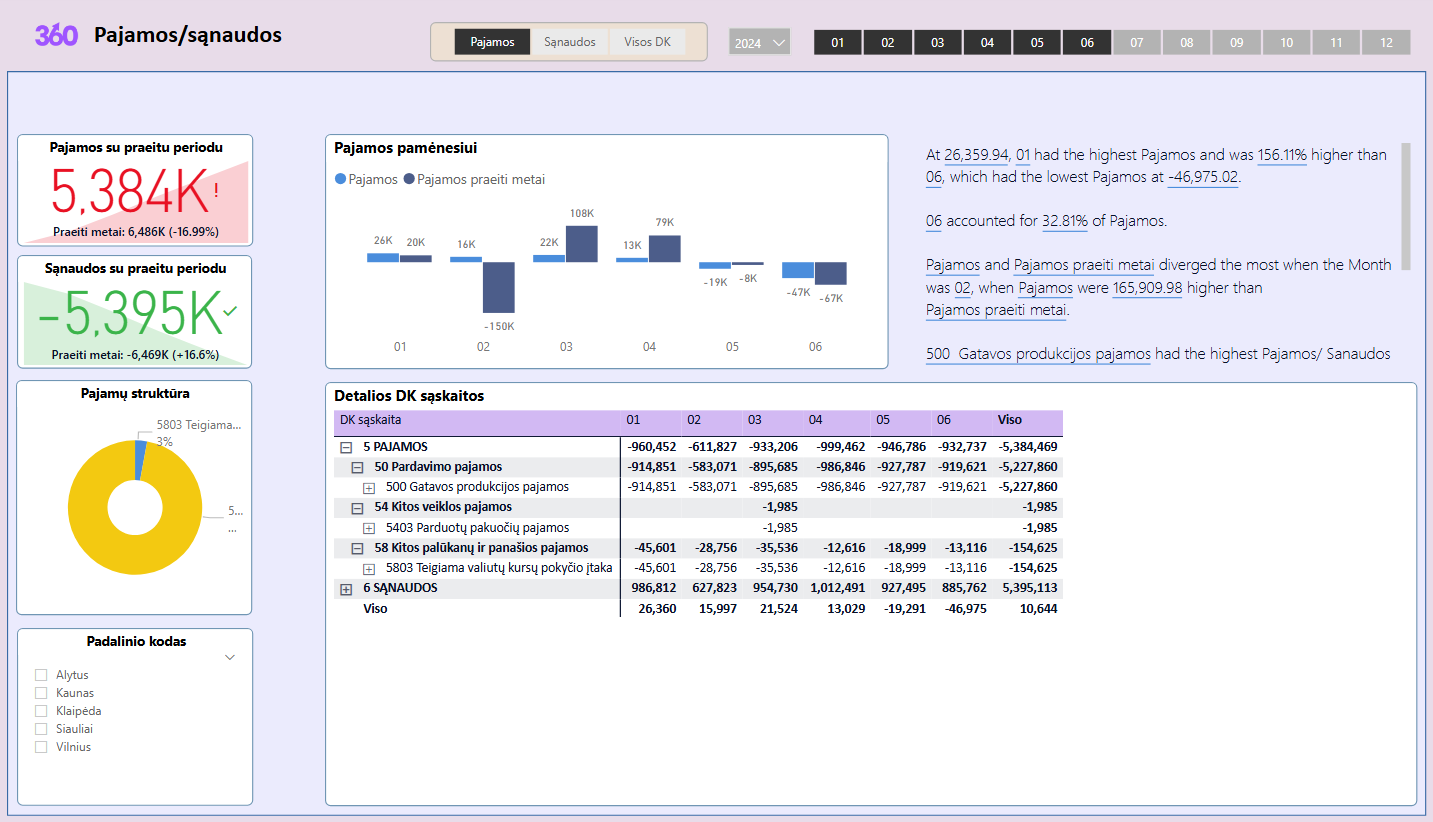Click the blue Pajamos legend marker
This screenshot has height=822, width=1433.
pos(340,179)
